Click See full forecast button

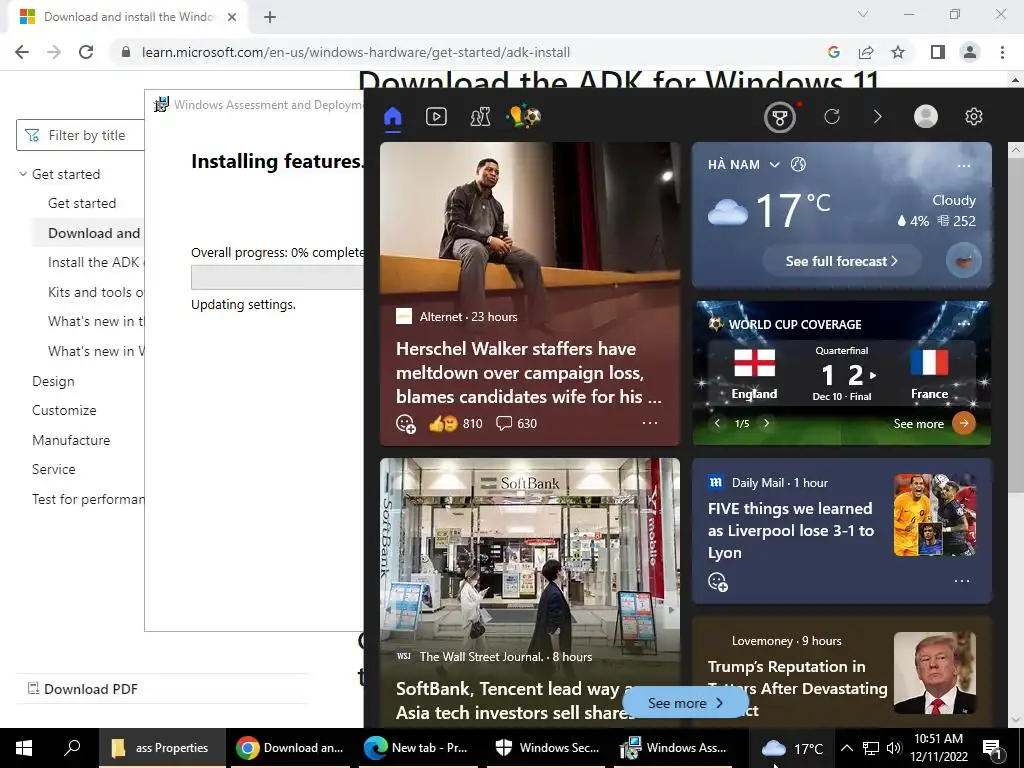point(842,261)
